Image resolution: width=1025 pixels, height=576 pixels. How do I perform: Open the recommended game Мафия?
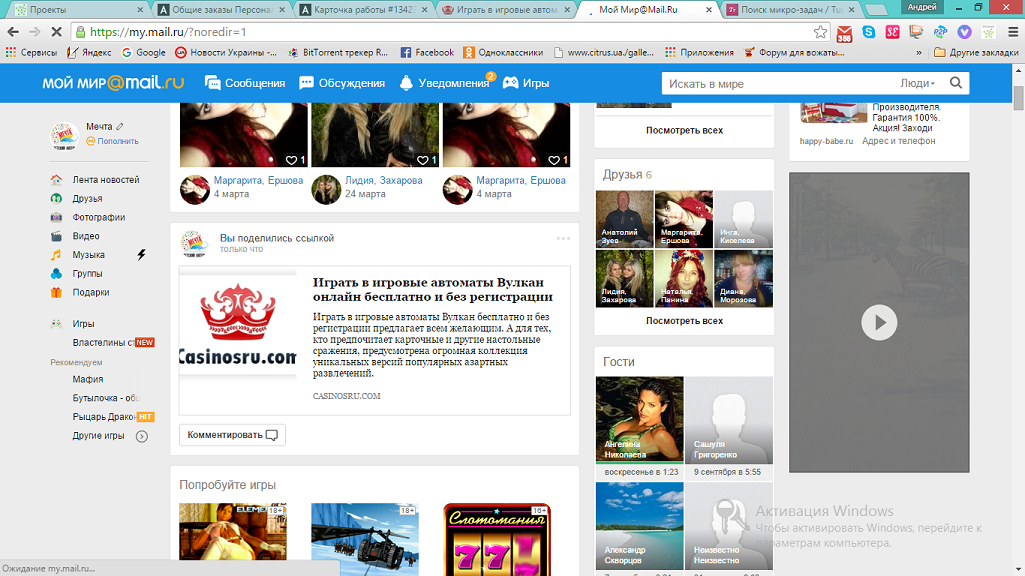(88, 379)
